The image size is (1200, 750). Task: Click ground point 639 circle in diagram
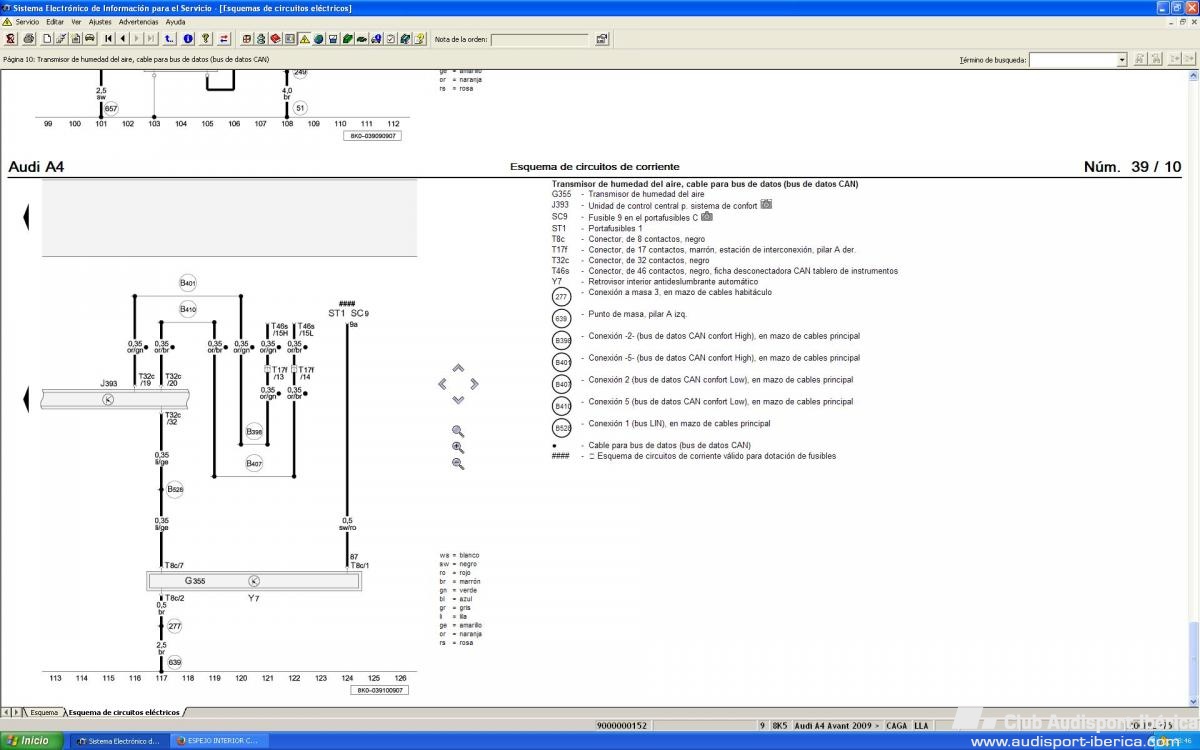(x=175, y=662)
